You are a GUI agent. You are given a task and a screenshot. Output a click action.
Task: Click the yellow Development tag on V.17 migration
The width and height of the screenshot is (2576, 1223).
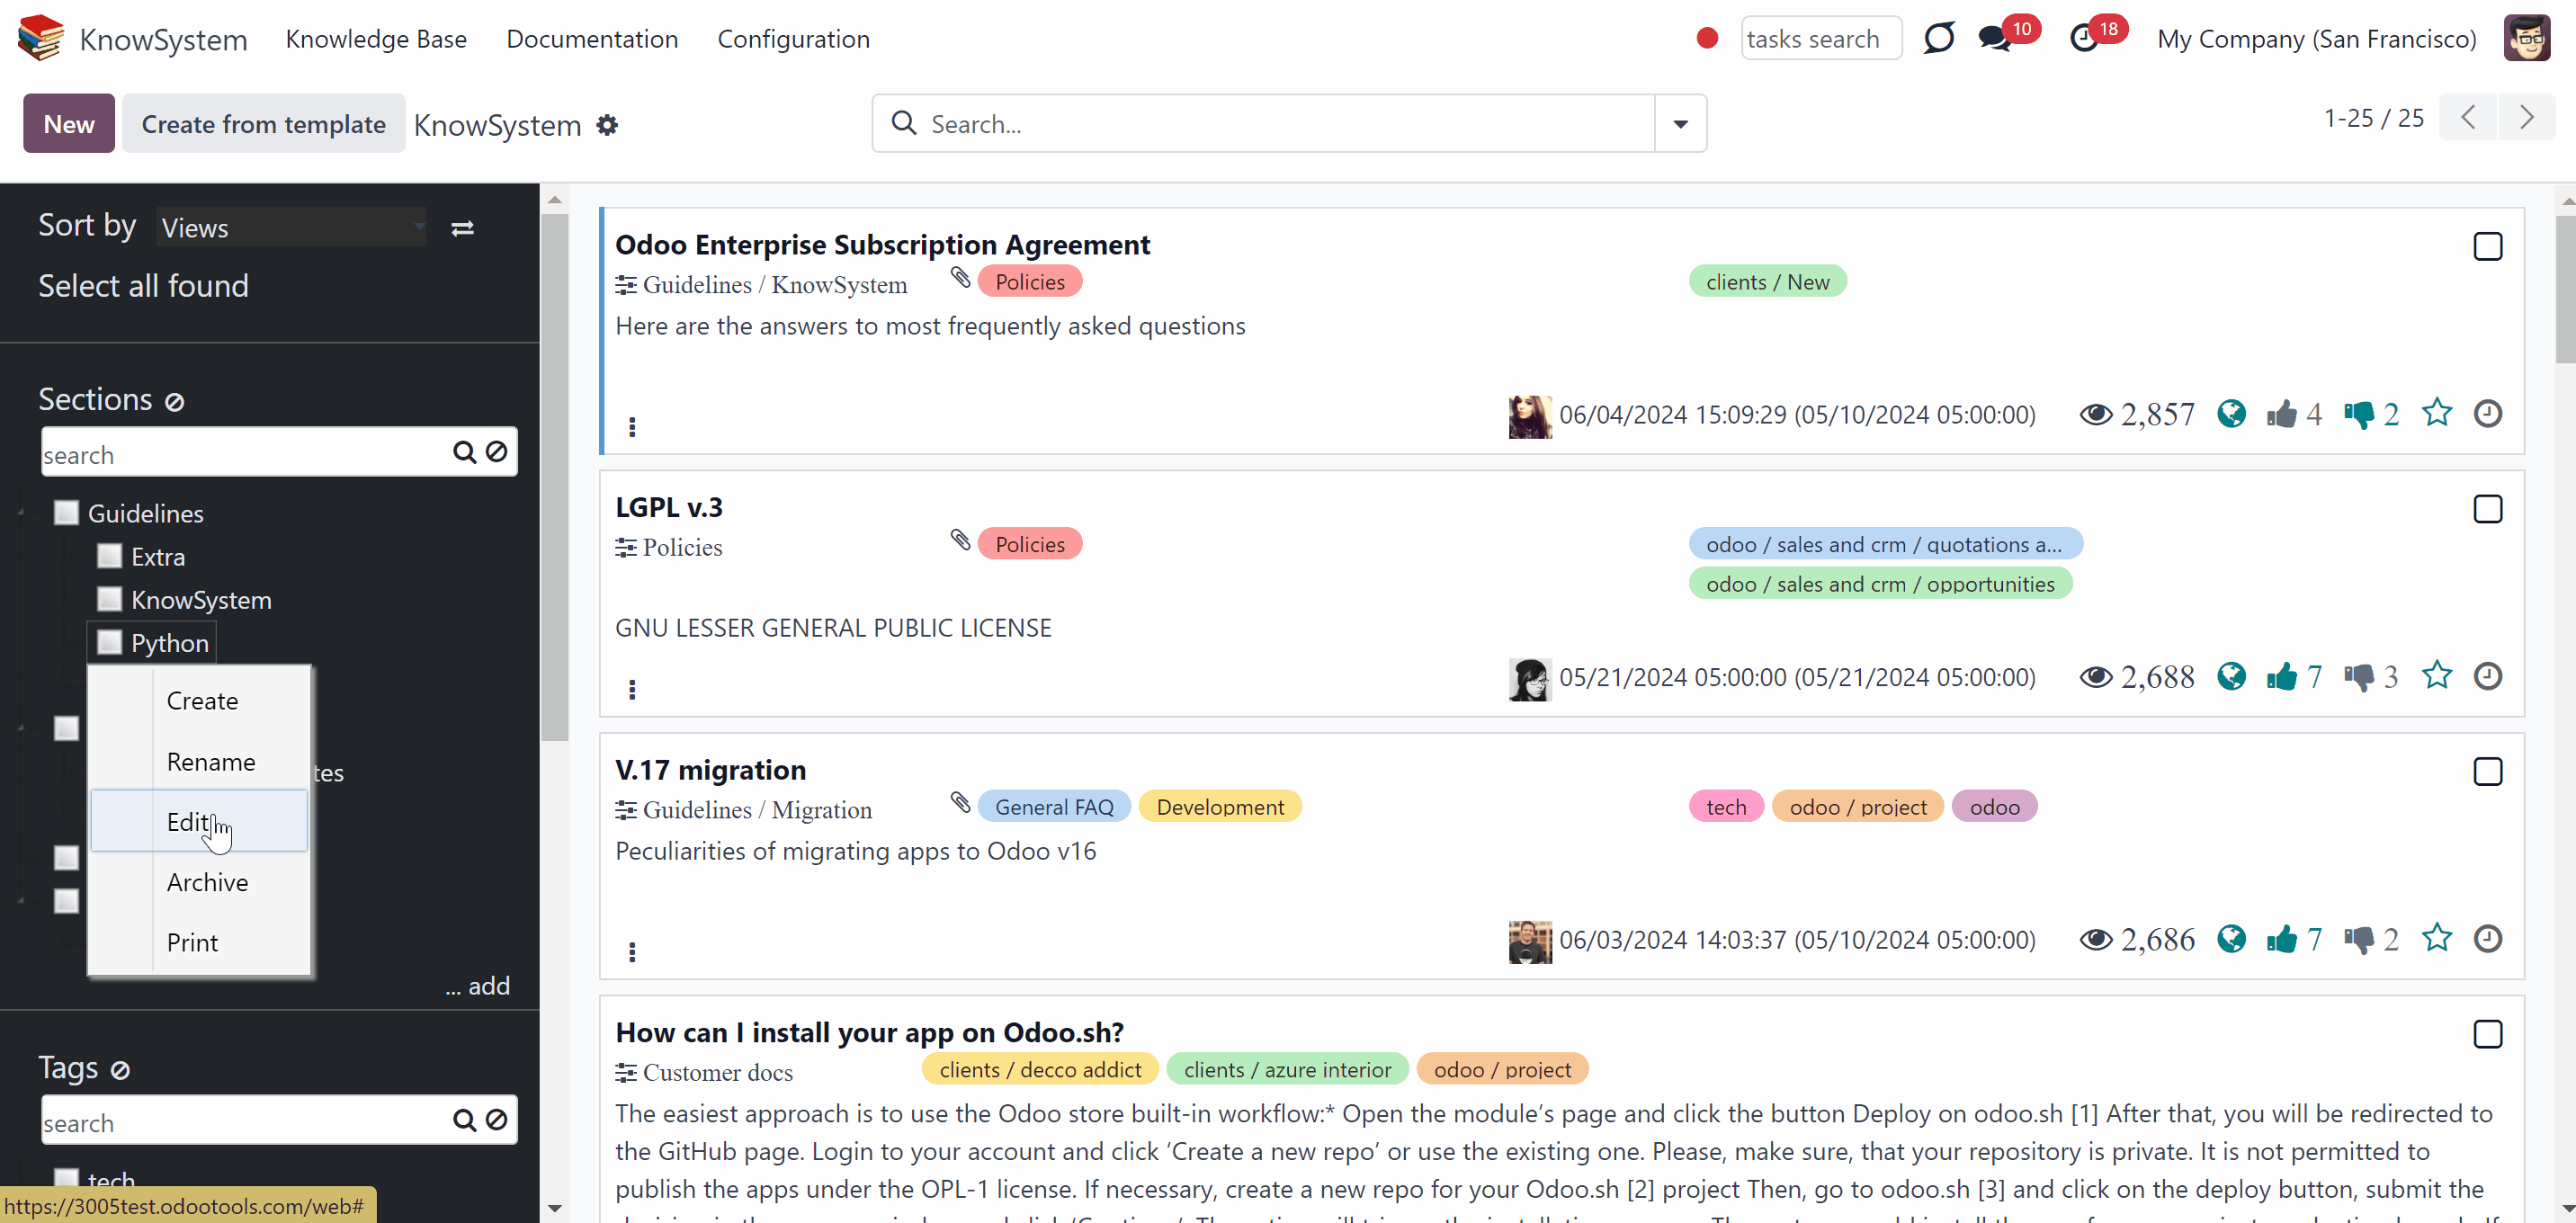pos(1219,807)
